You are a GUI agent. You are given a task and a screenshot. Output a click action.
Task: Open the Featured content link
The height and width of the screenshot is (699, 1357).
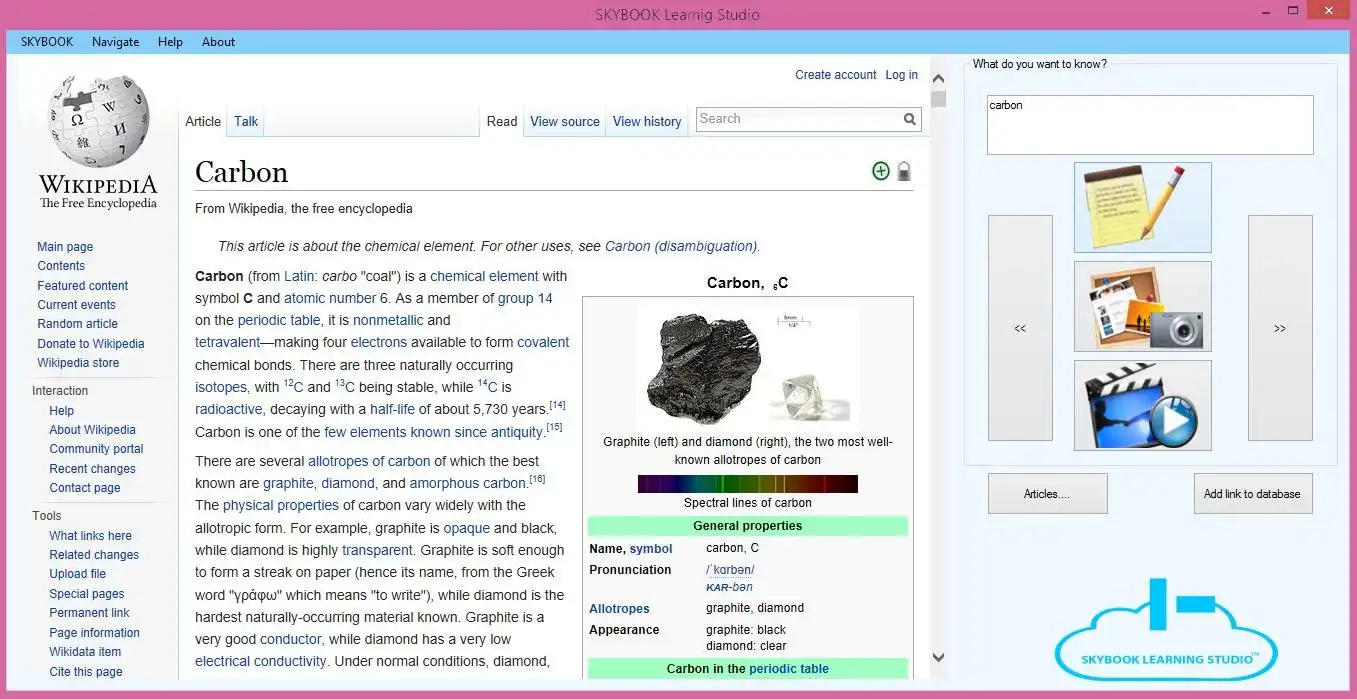click(x=83, y=286)
